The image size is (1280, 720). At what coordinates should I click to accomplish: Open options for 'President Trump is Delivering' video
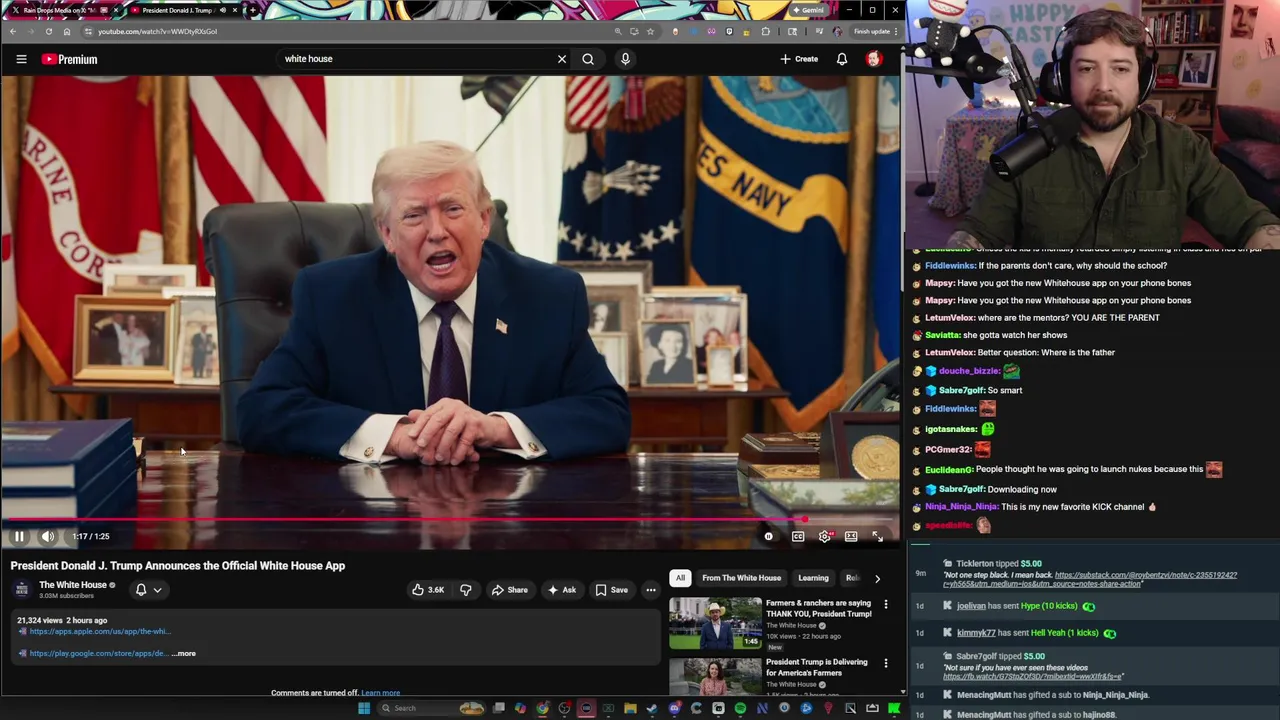coord(885,663)
